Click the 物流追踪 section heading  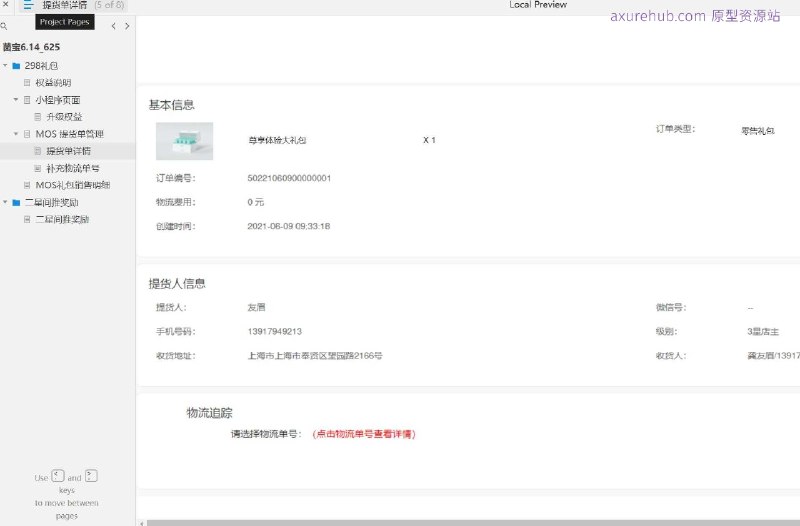tap(209, 413)
